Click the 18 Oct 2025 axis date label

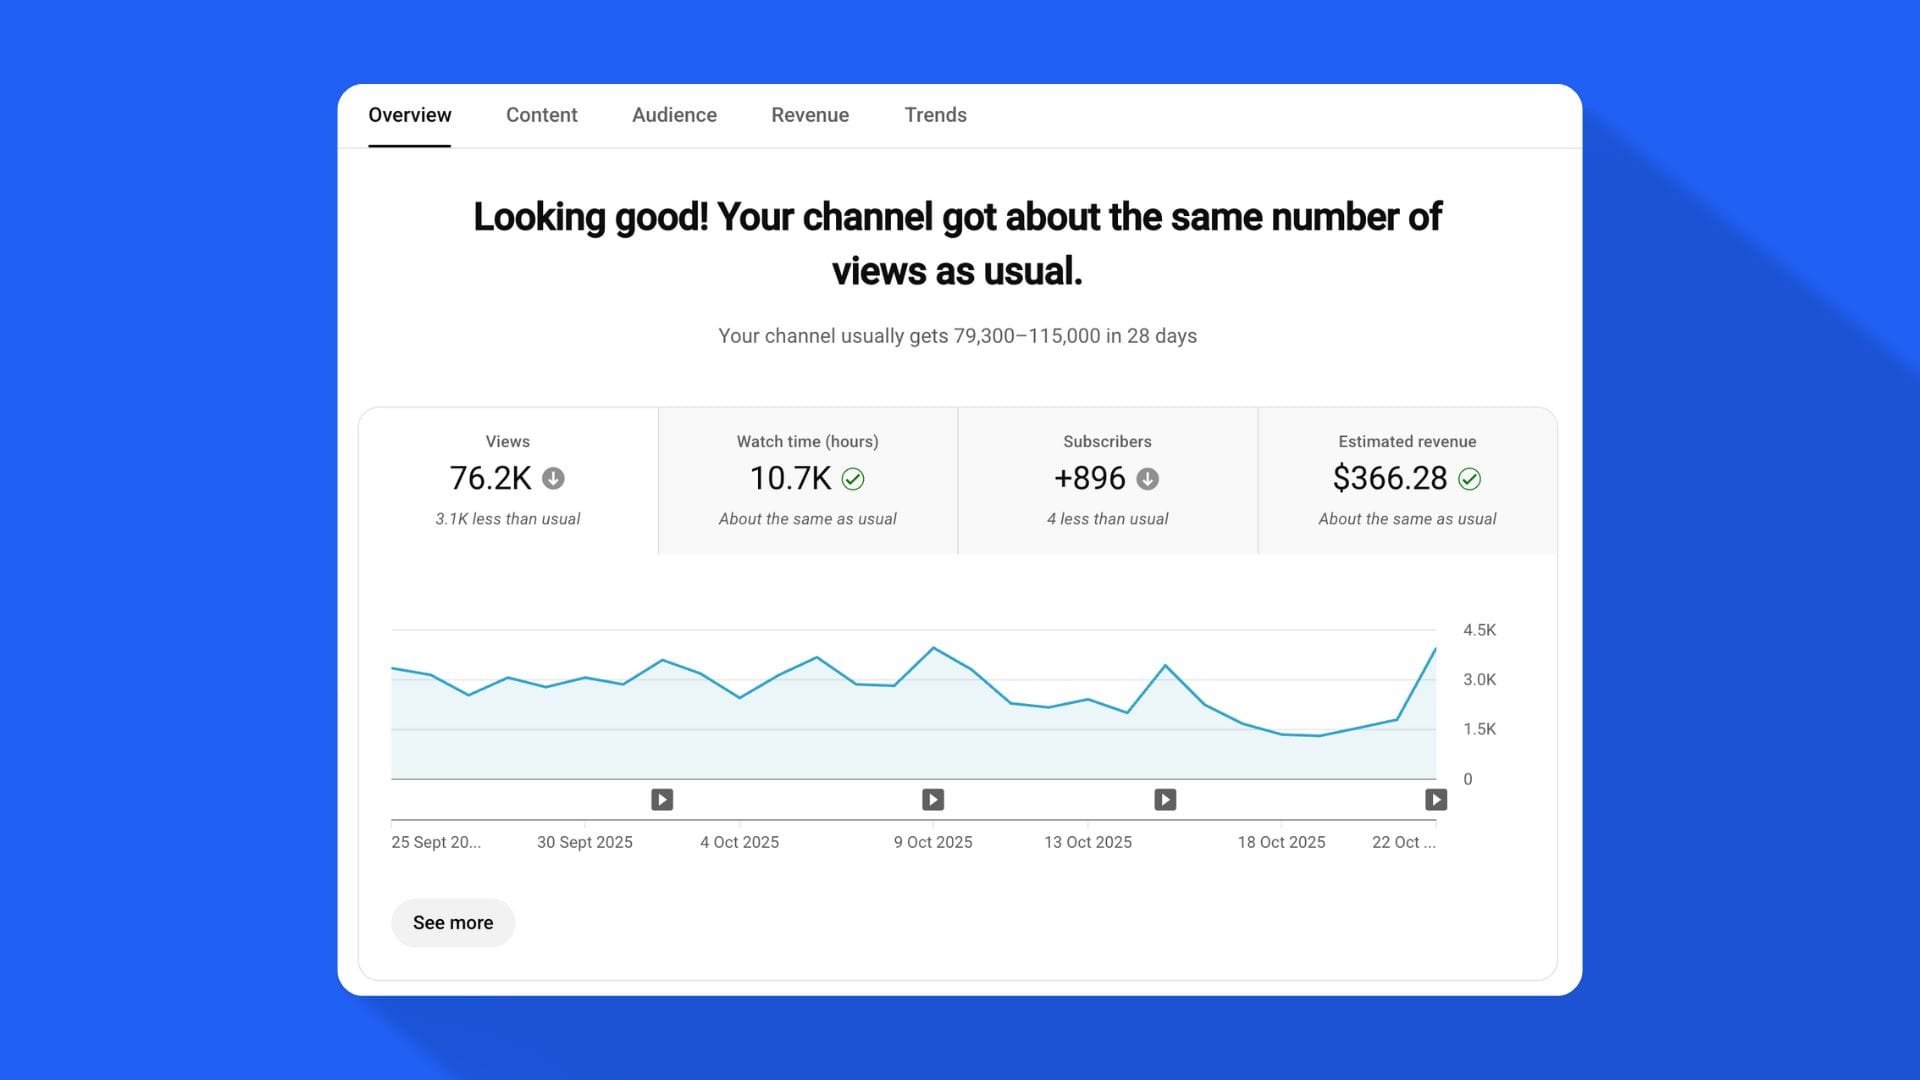1281,842
